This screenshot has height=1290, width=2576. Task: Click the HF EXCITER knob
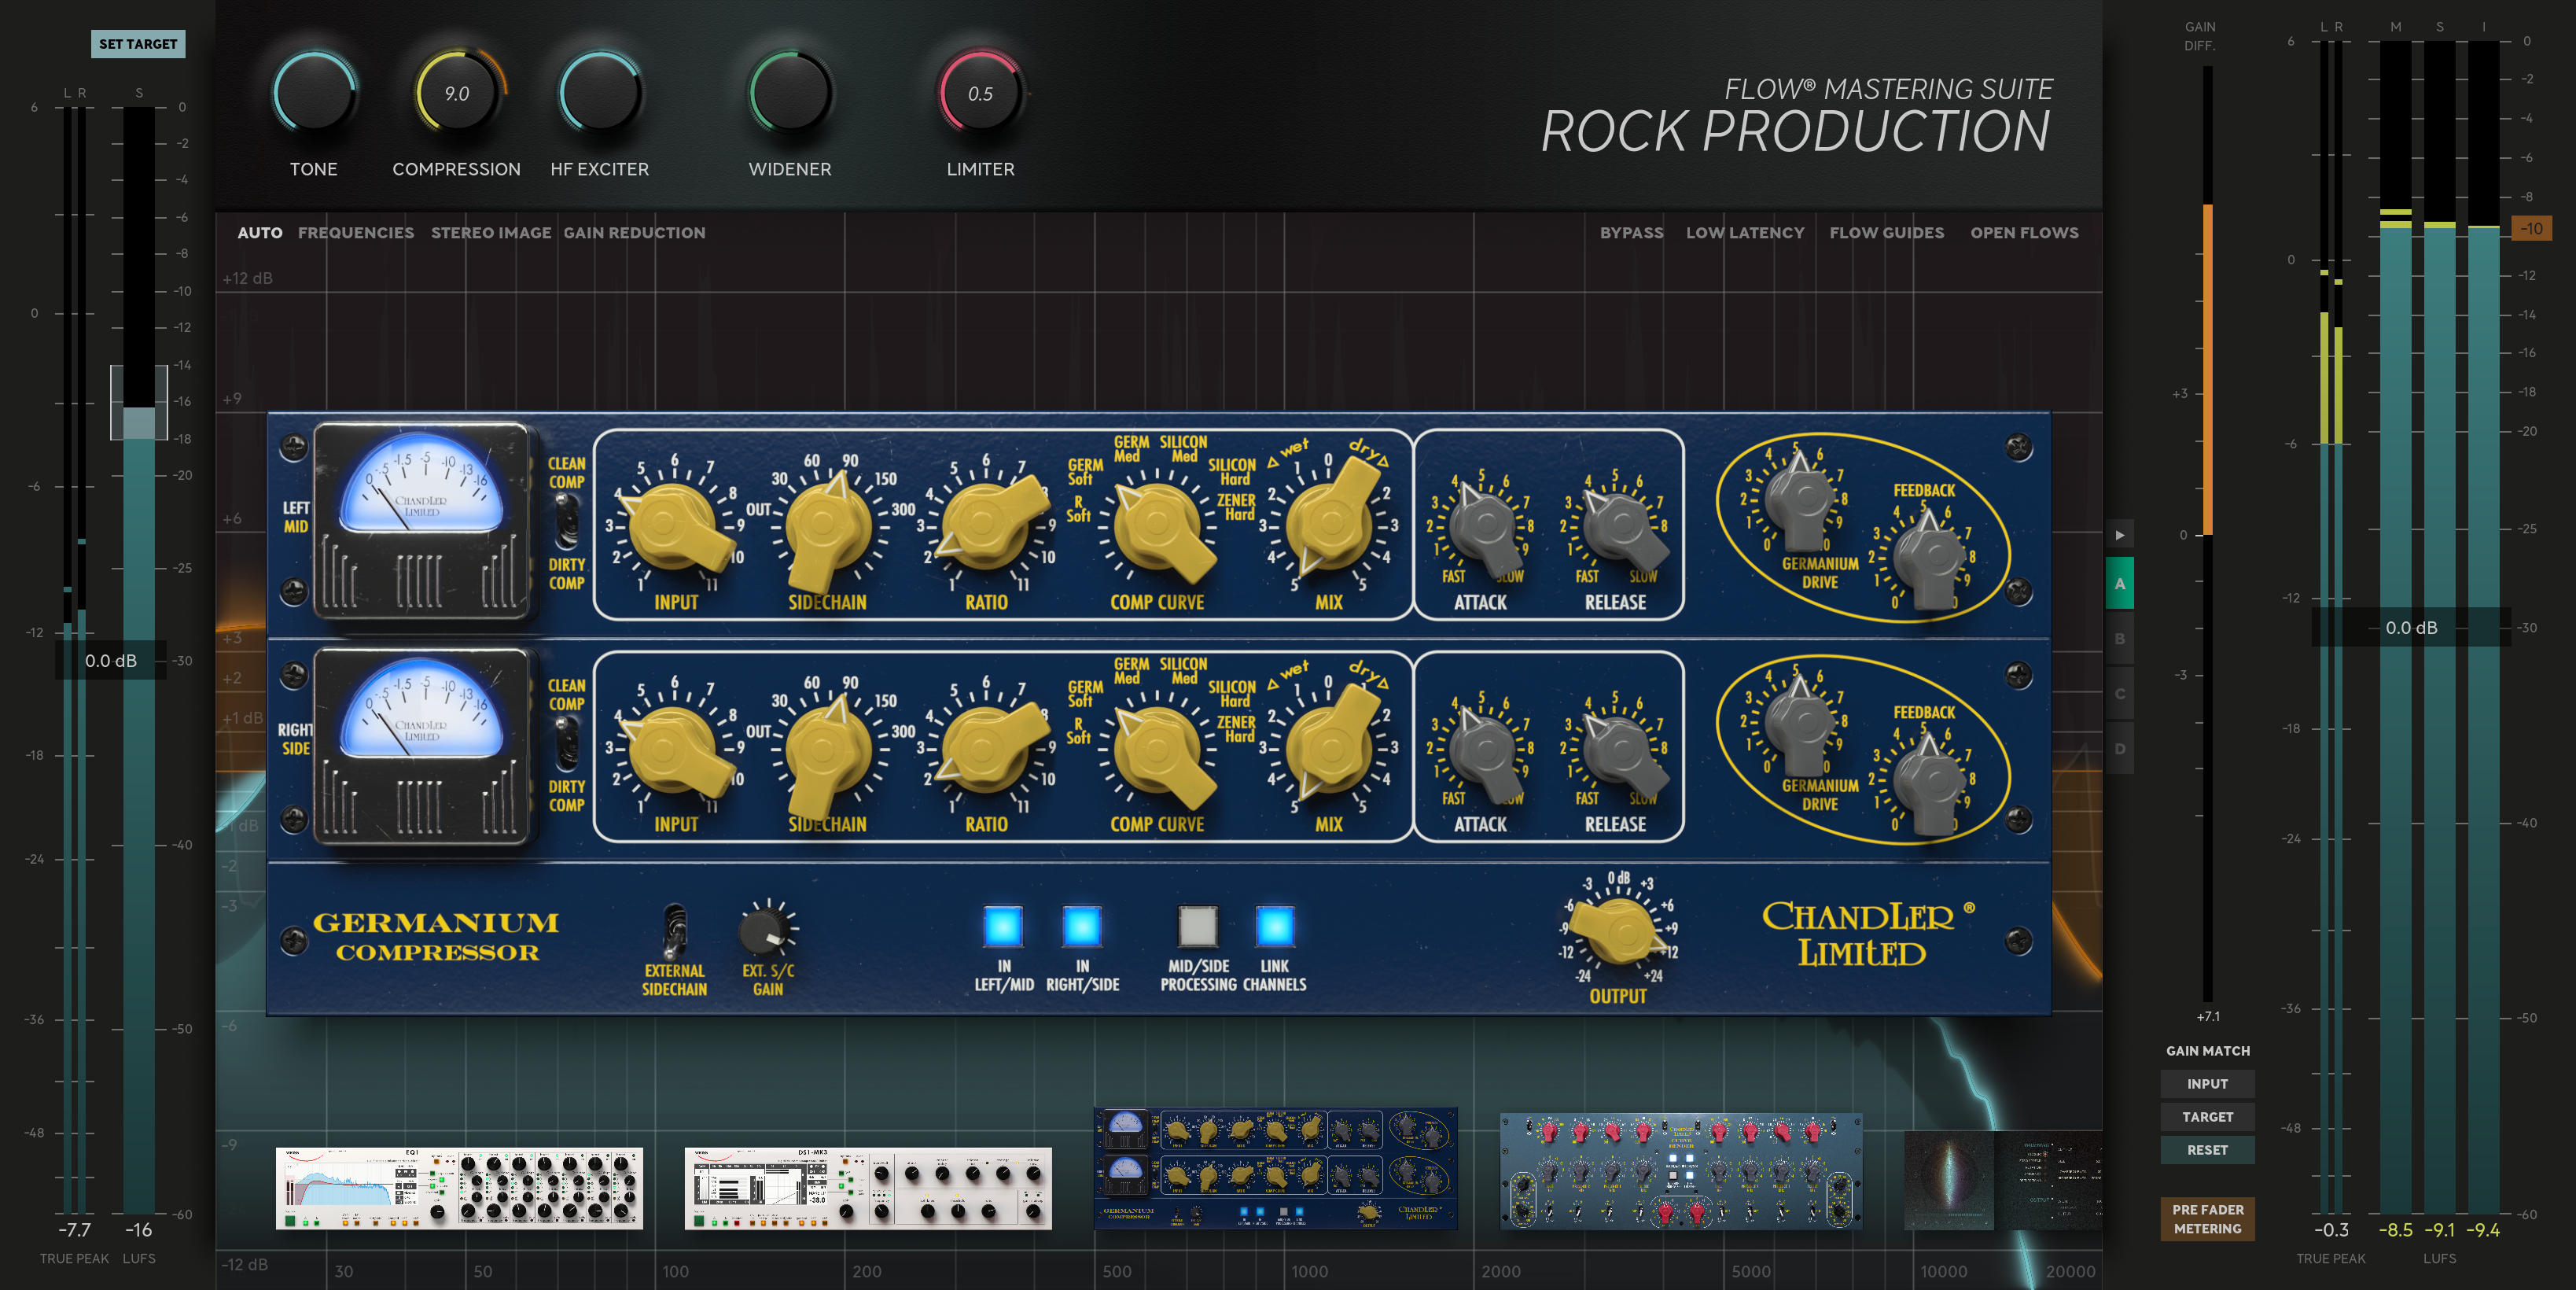click(x=600, y=93)
